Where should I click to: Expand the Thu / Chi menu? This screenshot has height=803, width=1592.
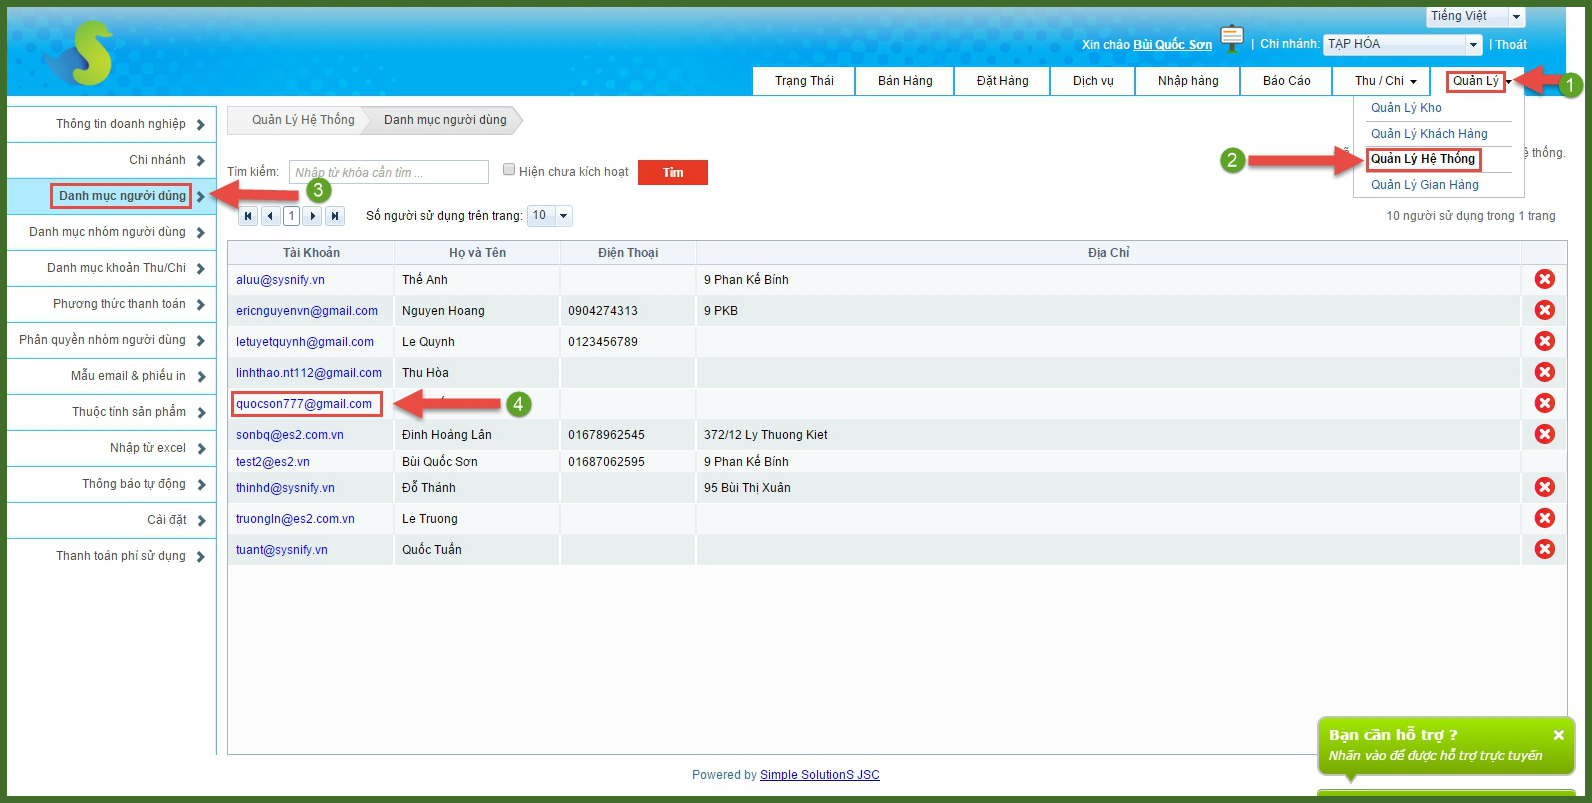pos(1385,81)
